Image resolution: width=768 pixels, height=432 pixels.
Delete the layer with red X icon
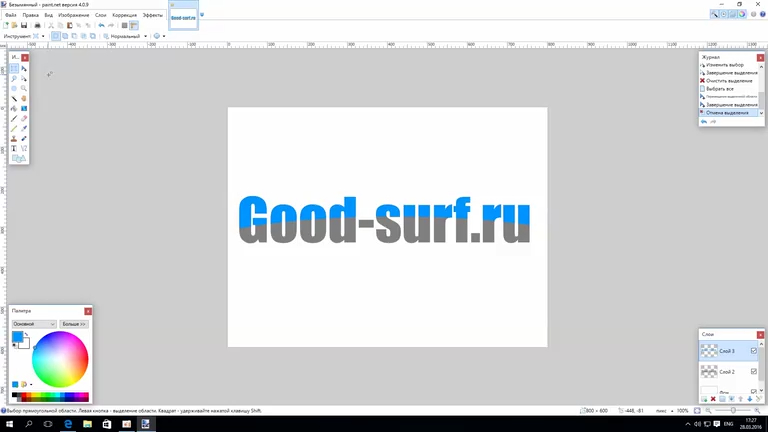[x=713, y=399]
